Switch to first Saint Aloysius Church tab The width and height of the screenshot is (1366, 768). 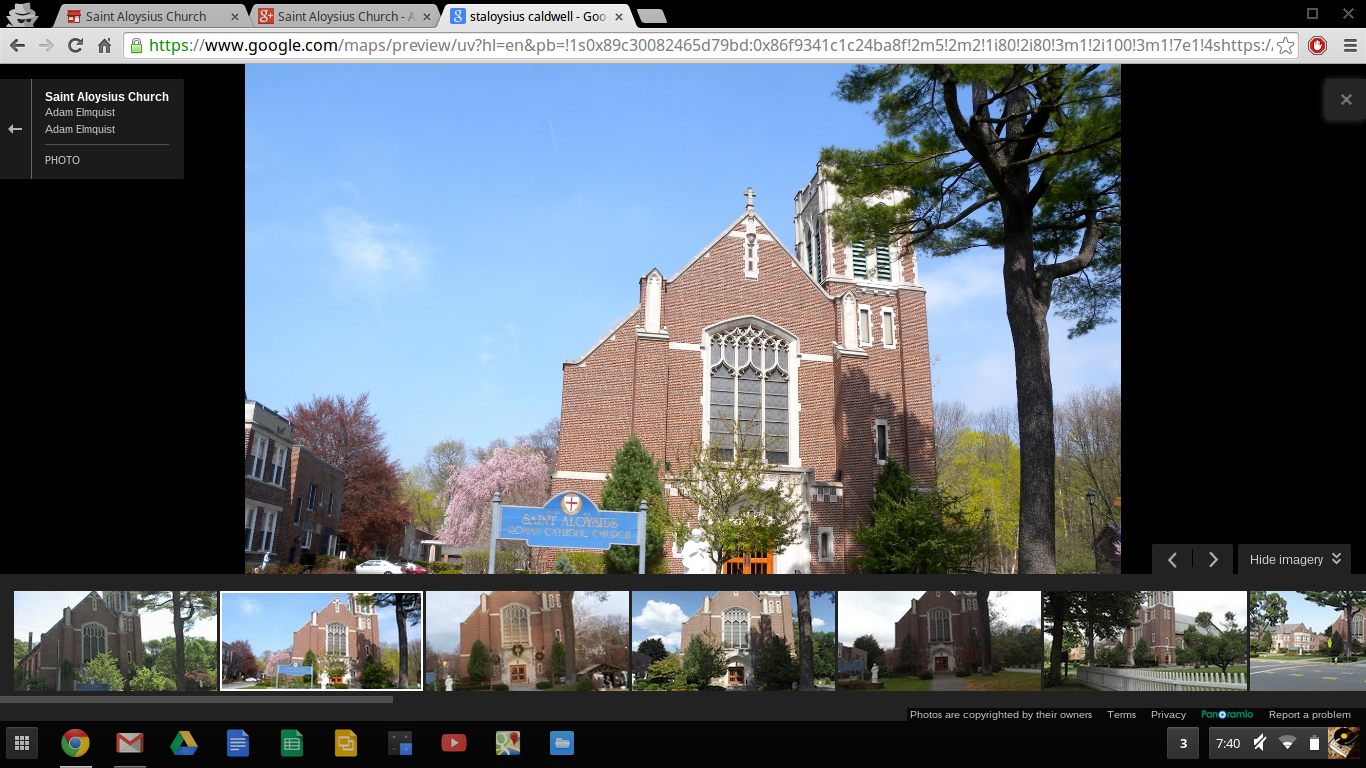pyautogui.click(x=146, y=16)
